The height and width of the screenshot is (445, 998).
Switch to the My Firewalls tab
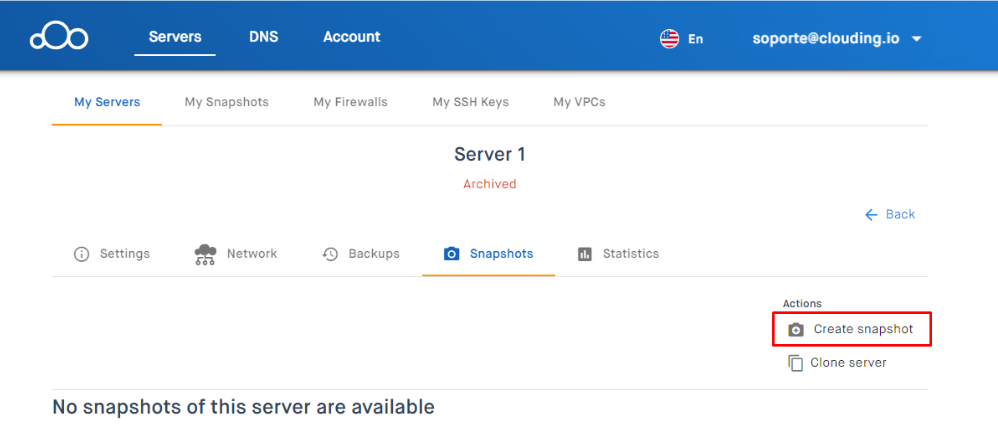(350, 102)
